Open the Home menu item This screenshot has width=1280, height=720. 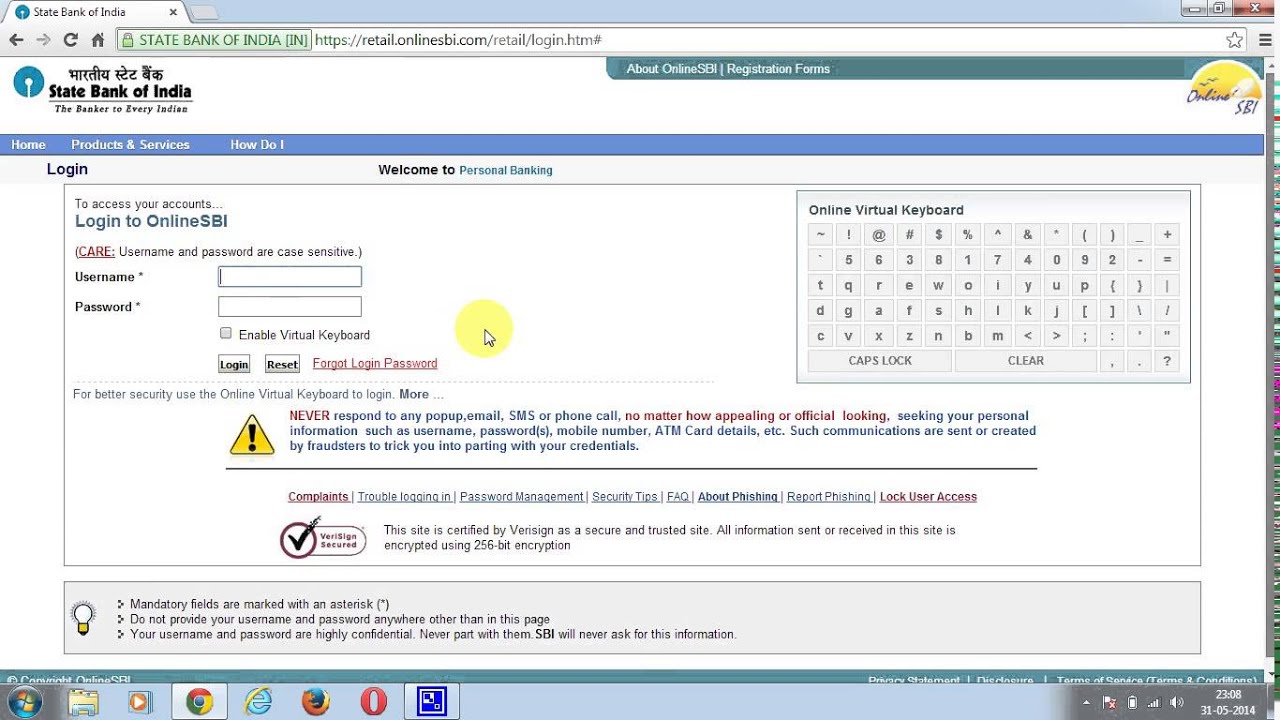pos(28,145)
